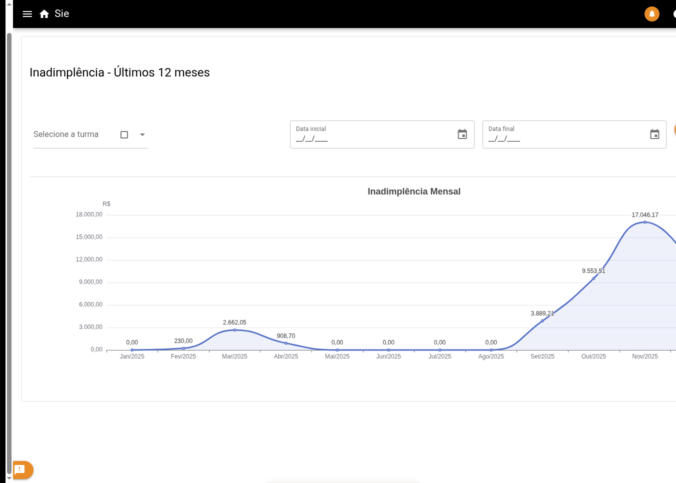Click the Set/2025 data point 3.889,21

[542, 321]
